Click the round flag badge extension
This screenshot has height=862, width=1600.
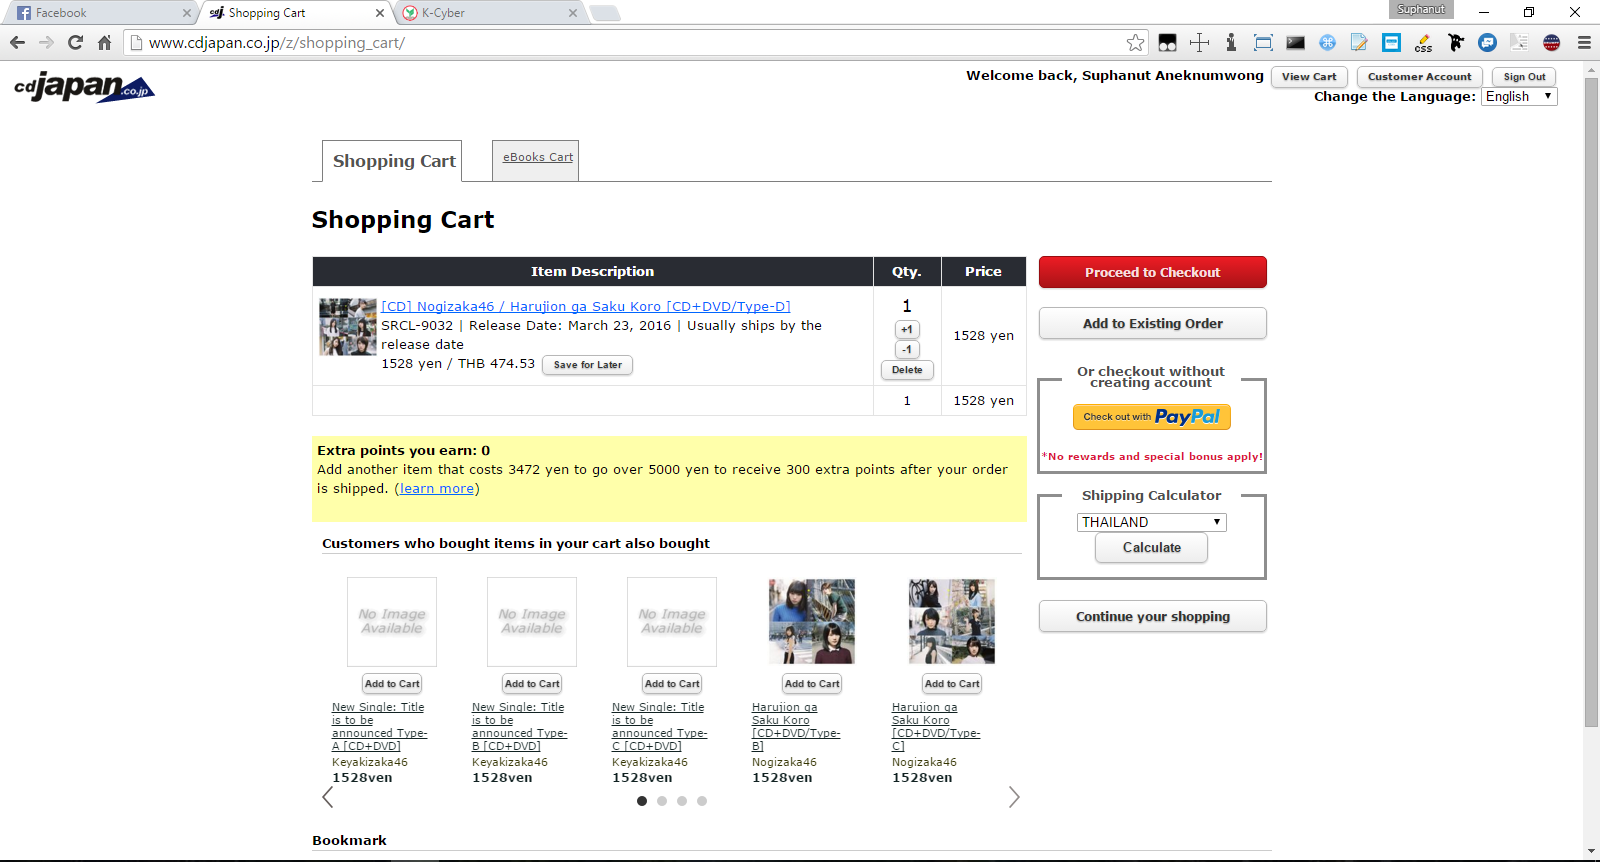point(1551,42)
